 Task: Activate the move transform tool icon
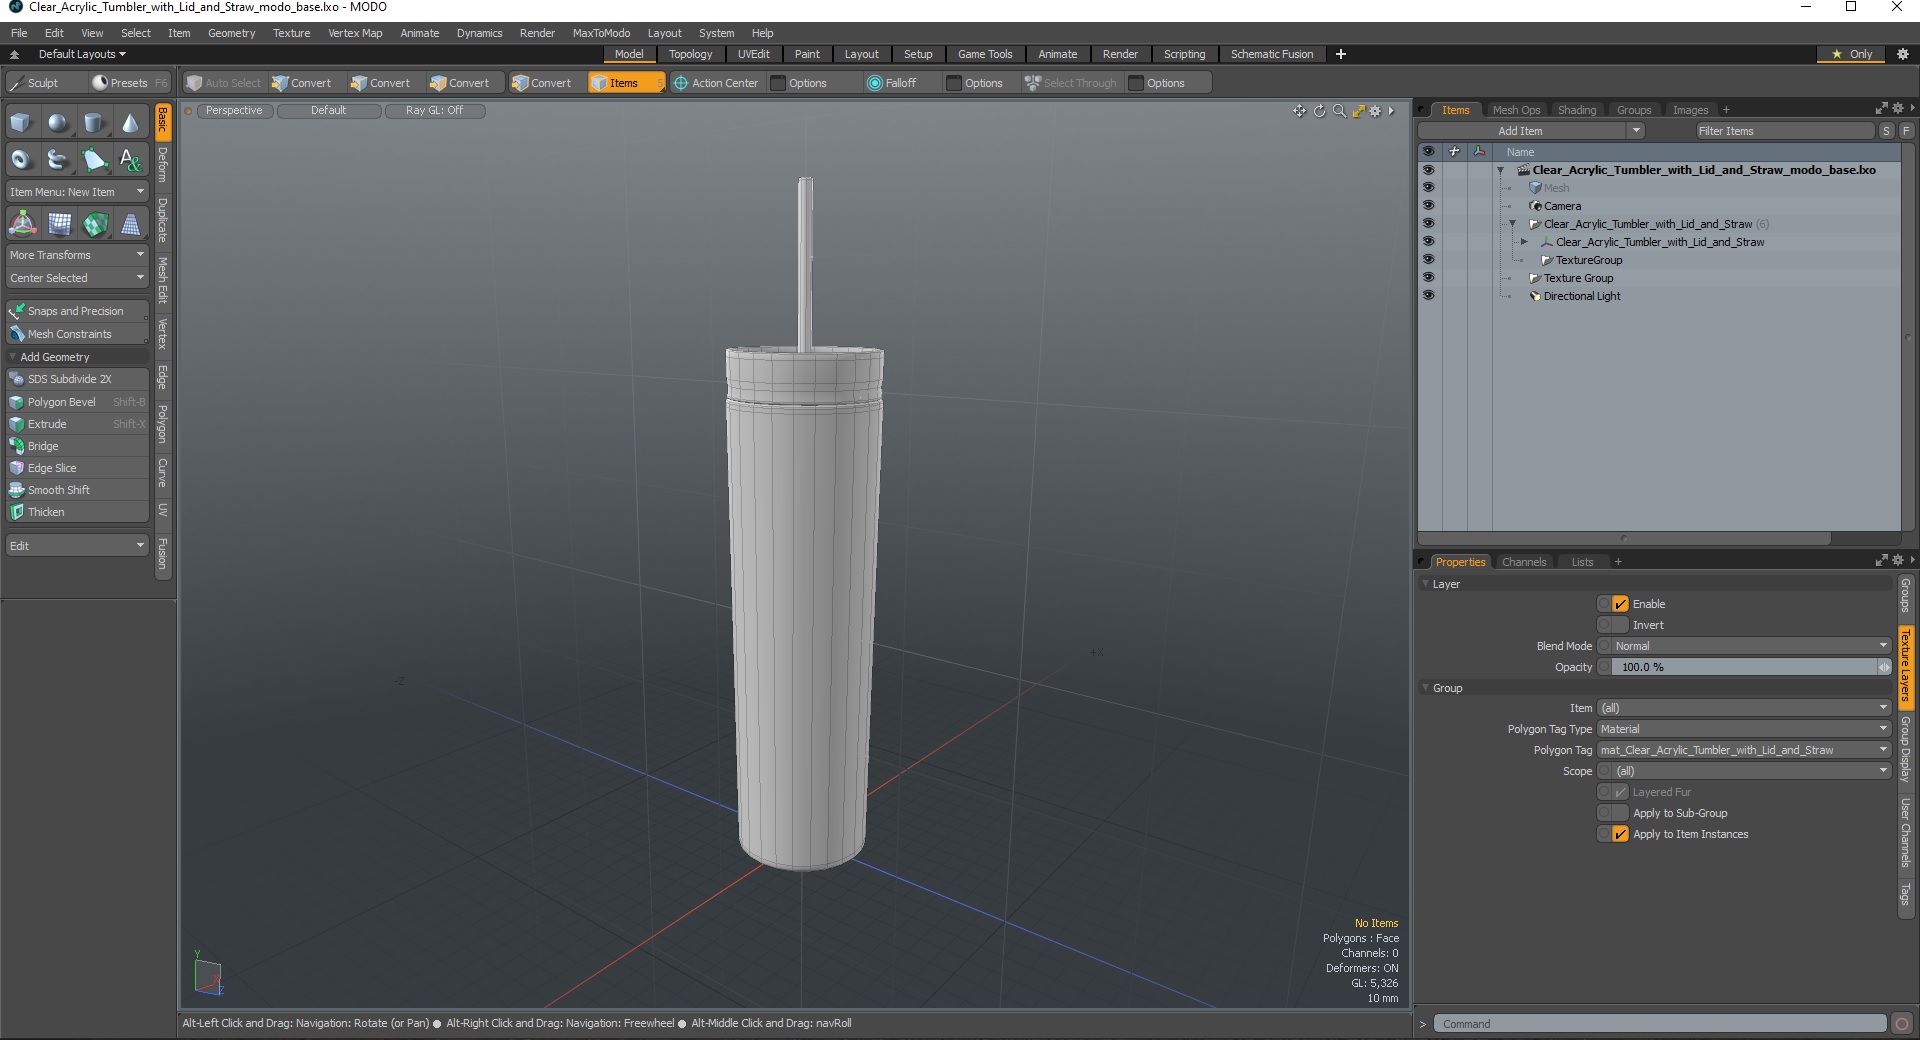pyautogui.click(x=22, y=224)
